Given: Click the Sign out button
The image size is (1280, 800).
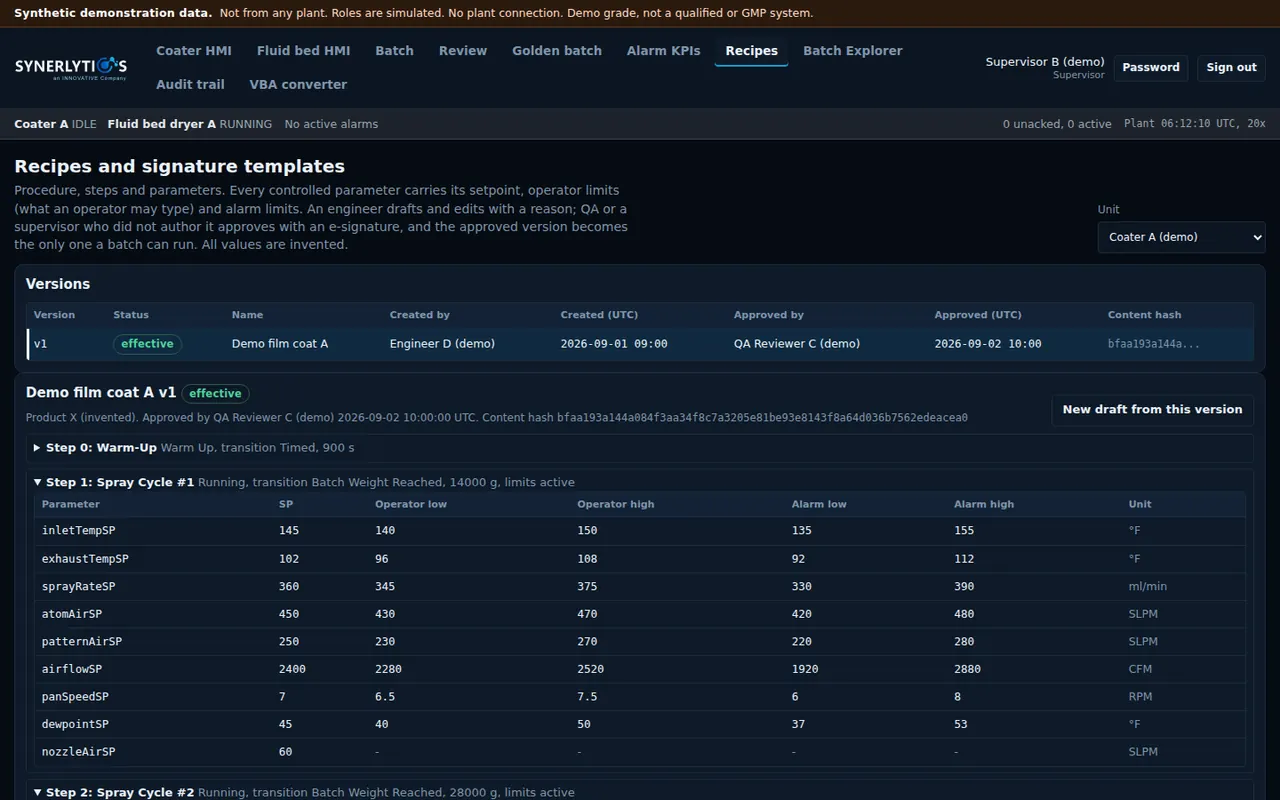Looking at the screenshot, I should (x=1231, y=68).
